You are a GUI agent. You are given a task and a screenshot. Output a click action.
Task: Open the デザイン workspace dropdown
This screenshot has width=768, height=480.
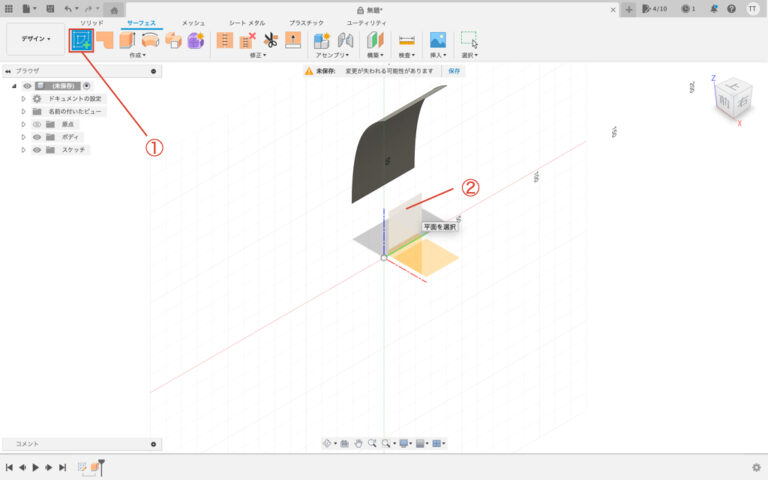tap(36, 39)
